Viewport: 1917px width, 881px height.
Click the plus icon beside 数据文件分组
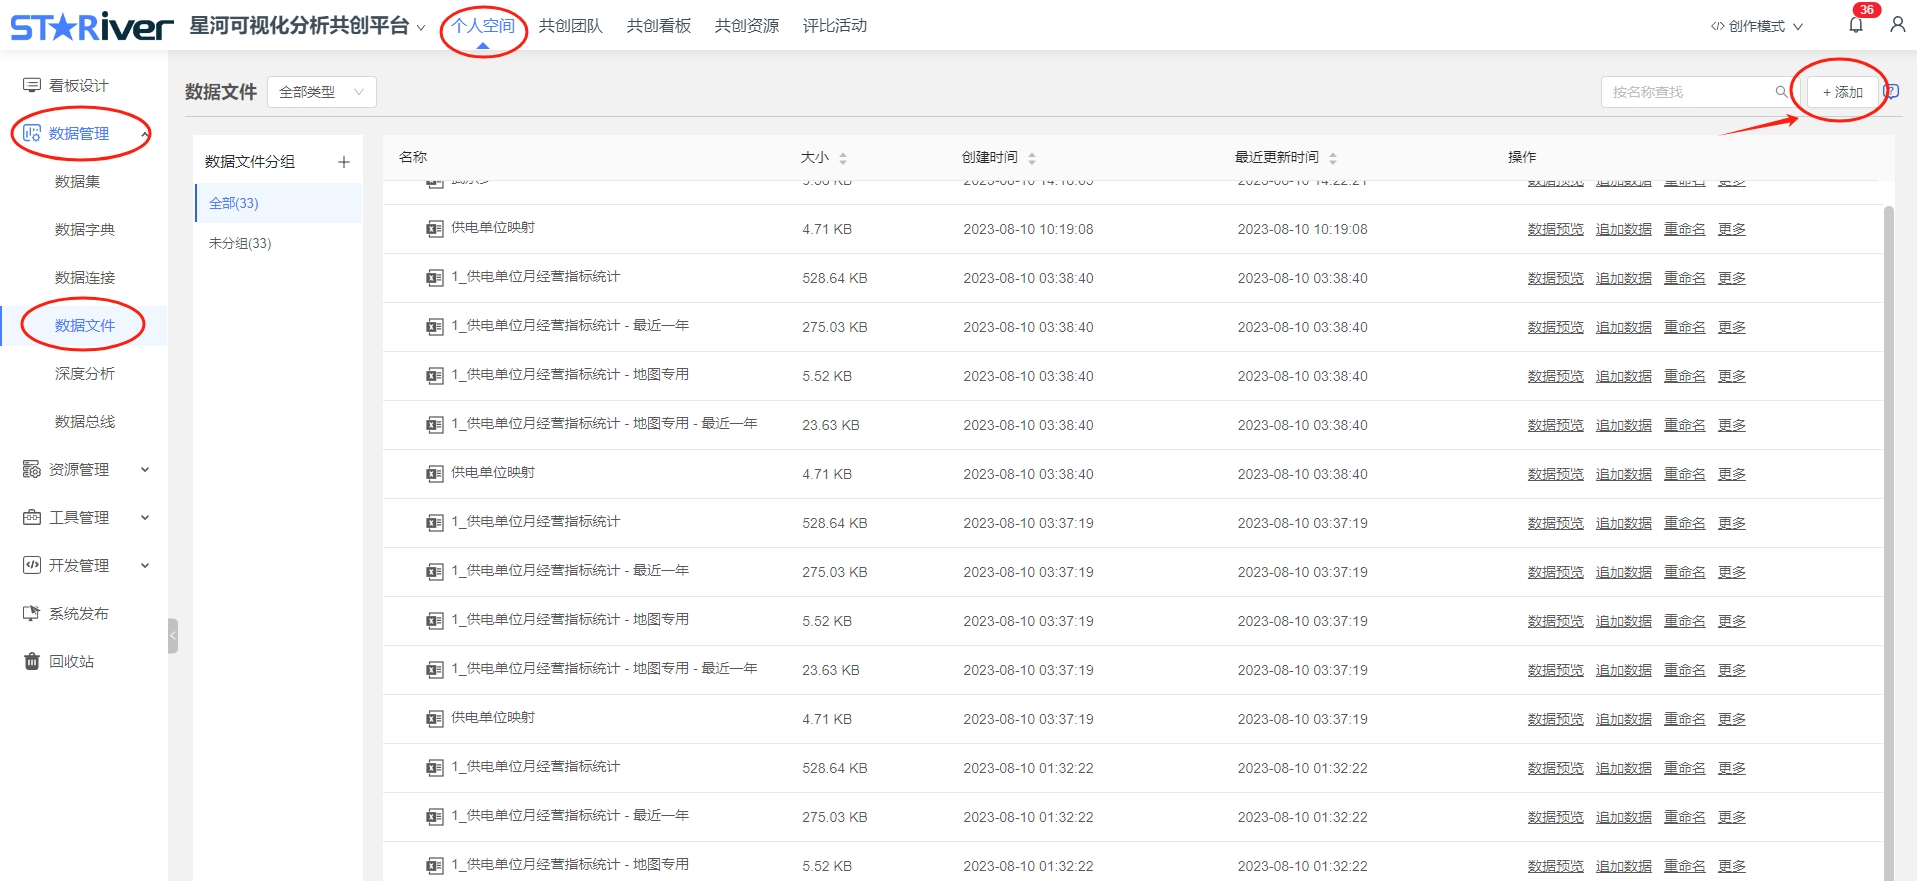click(x=344, y=162)
